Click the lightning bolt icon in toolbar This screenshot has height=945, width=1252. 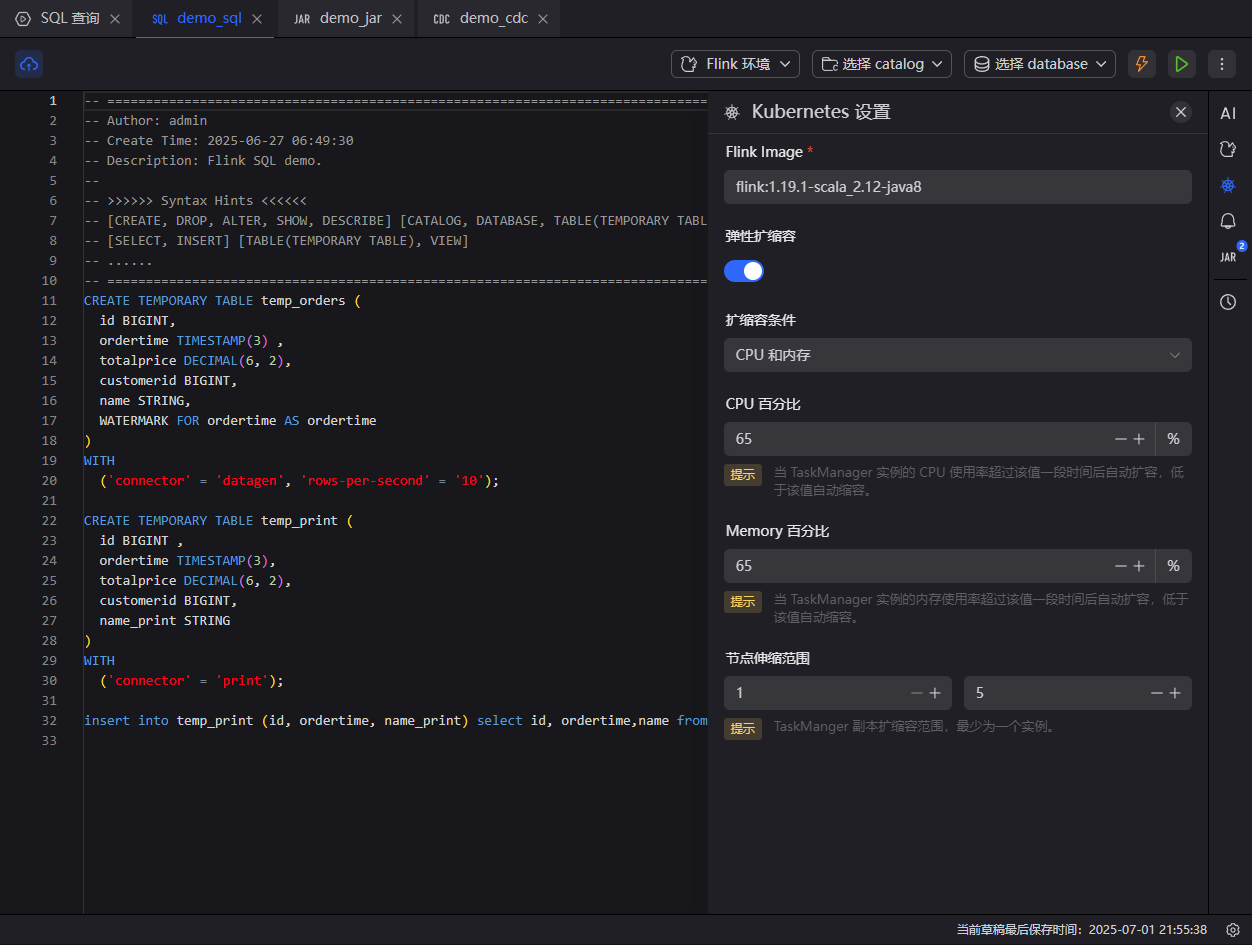pyautogui.click(x=1141, y=64)
